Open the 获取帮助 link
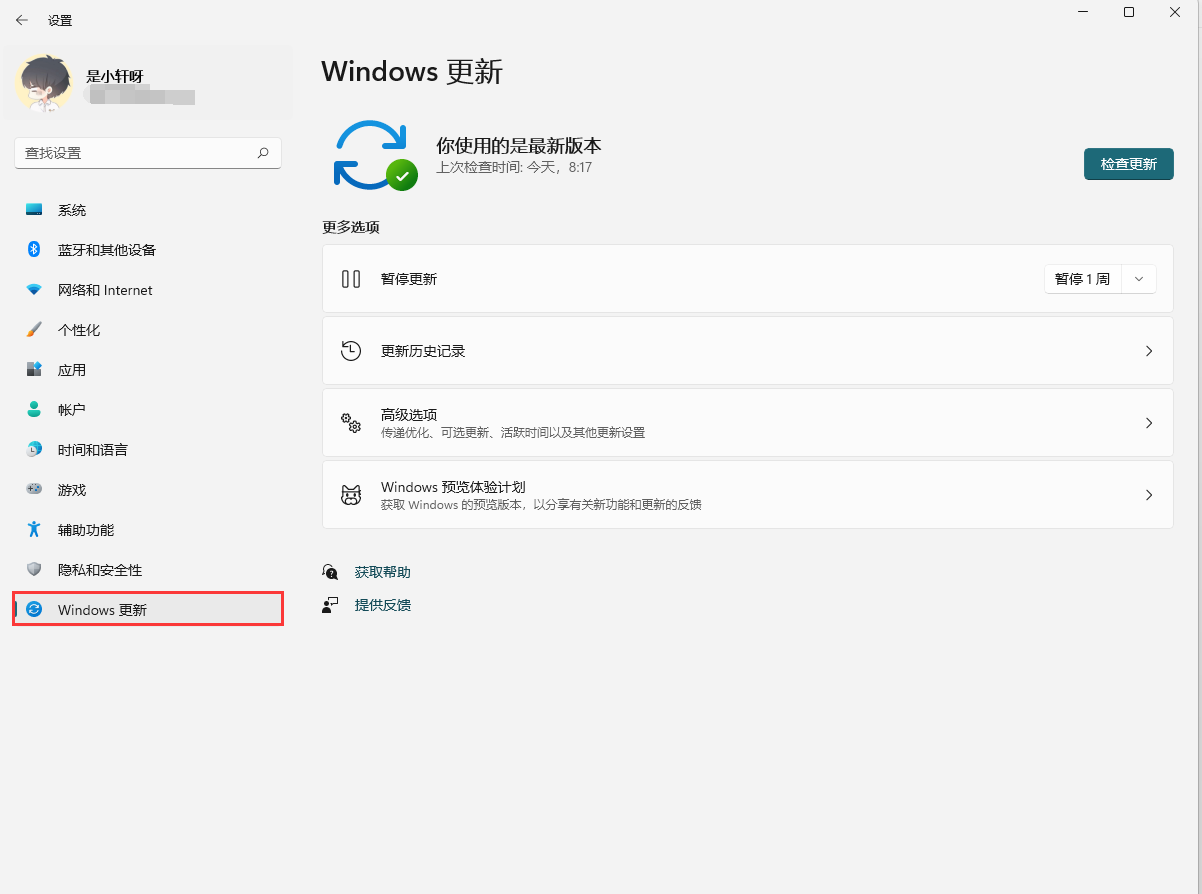Image resolution: width=1202 pixels, height=894 pixels. coord(382,572)
